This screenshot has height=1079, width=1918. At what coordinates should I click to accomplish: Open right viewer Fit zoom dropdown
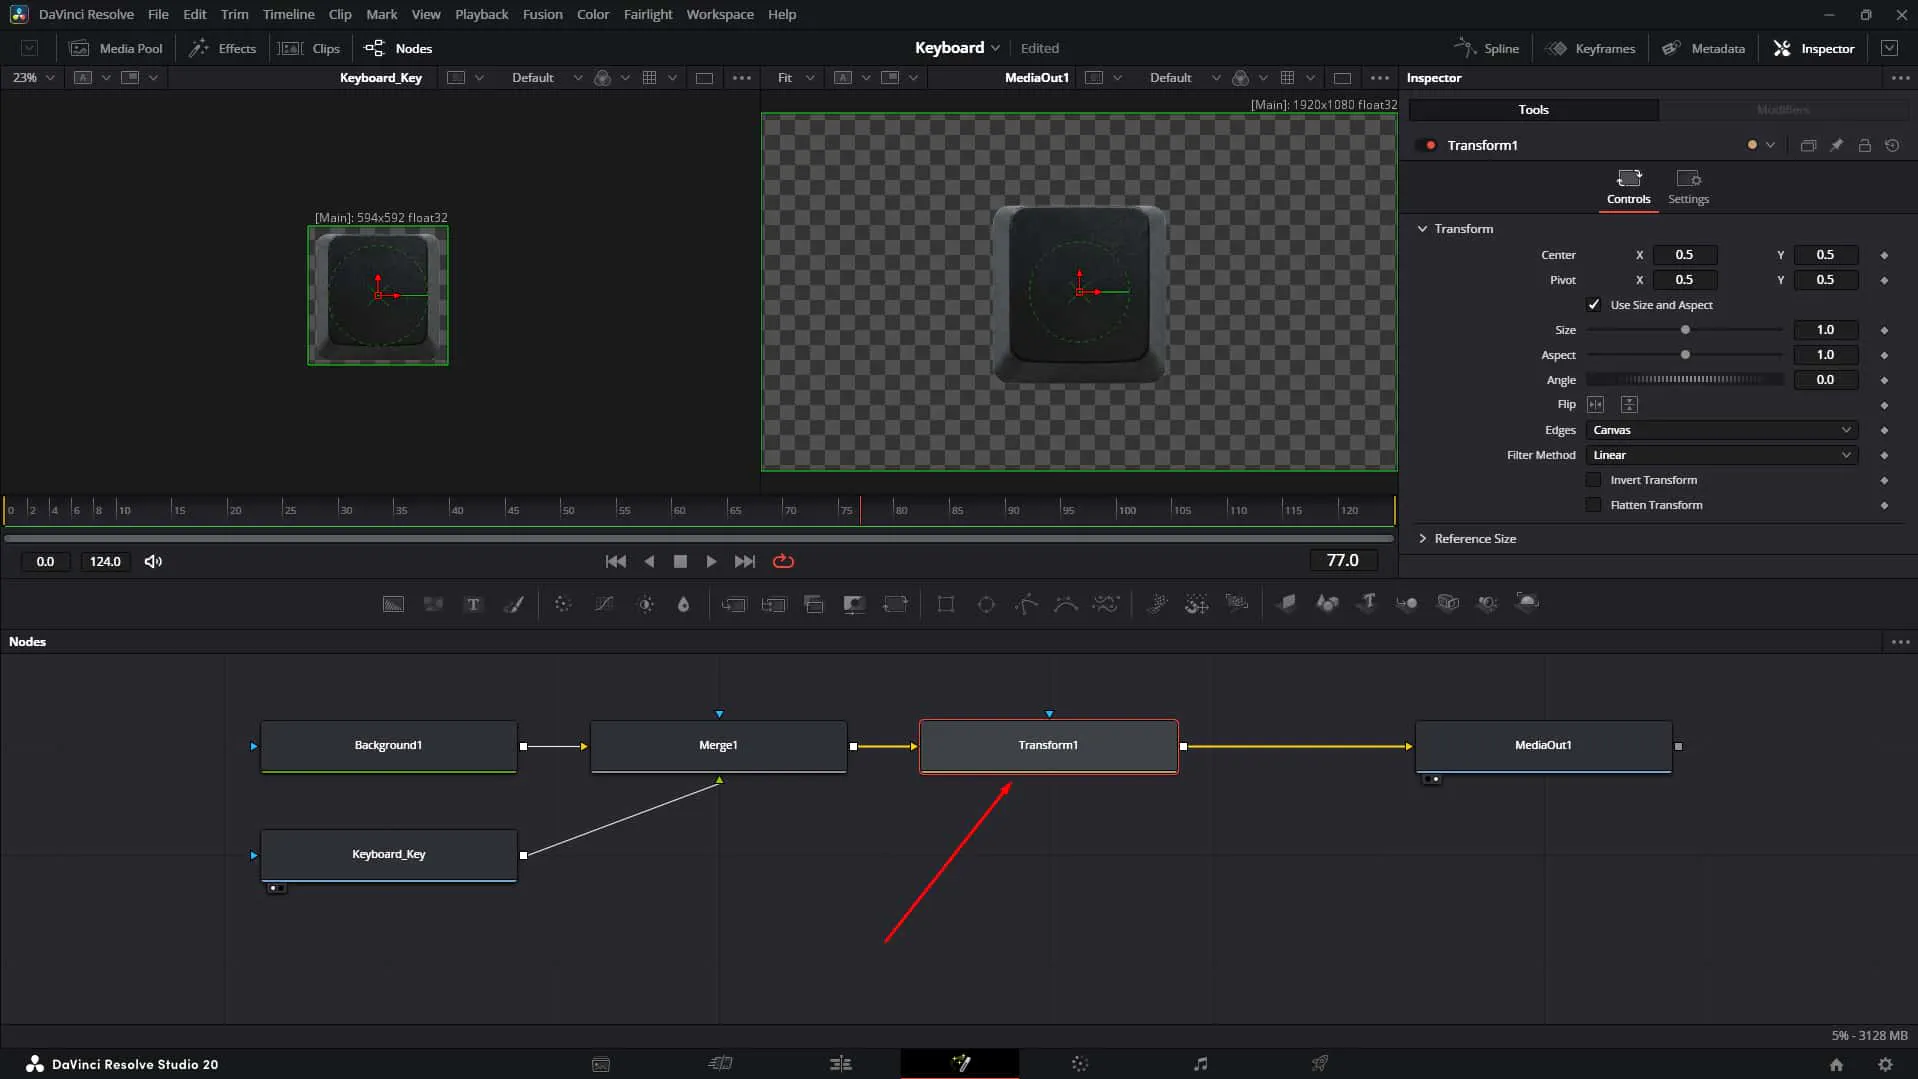click(796, 78)
